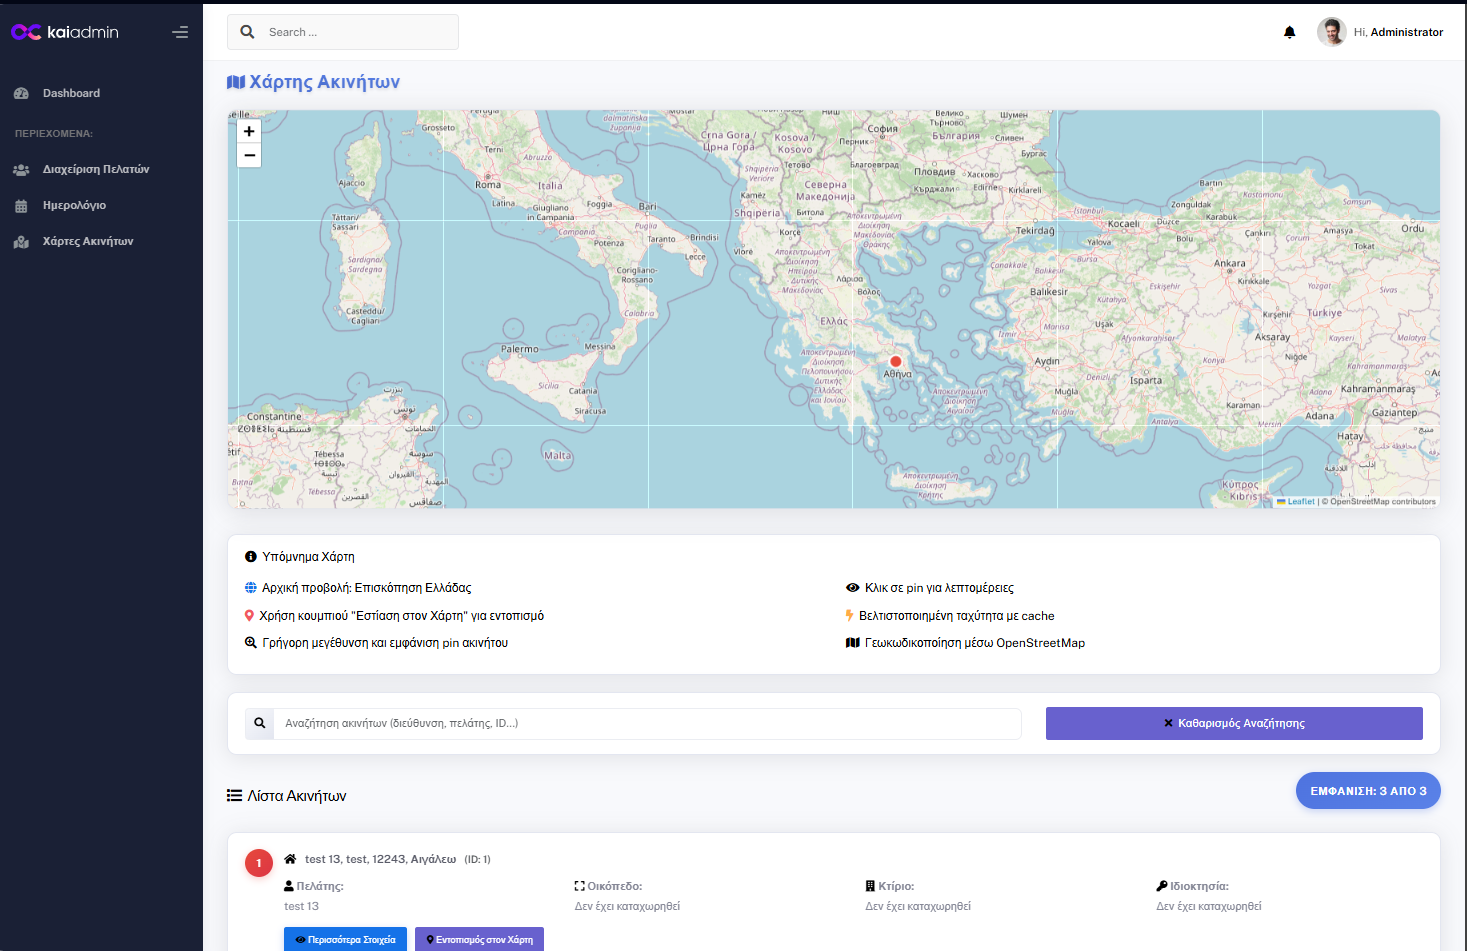Zoom out on the map
Screen dimensions: 1467x951
(249, 155)
